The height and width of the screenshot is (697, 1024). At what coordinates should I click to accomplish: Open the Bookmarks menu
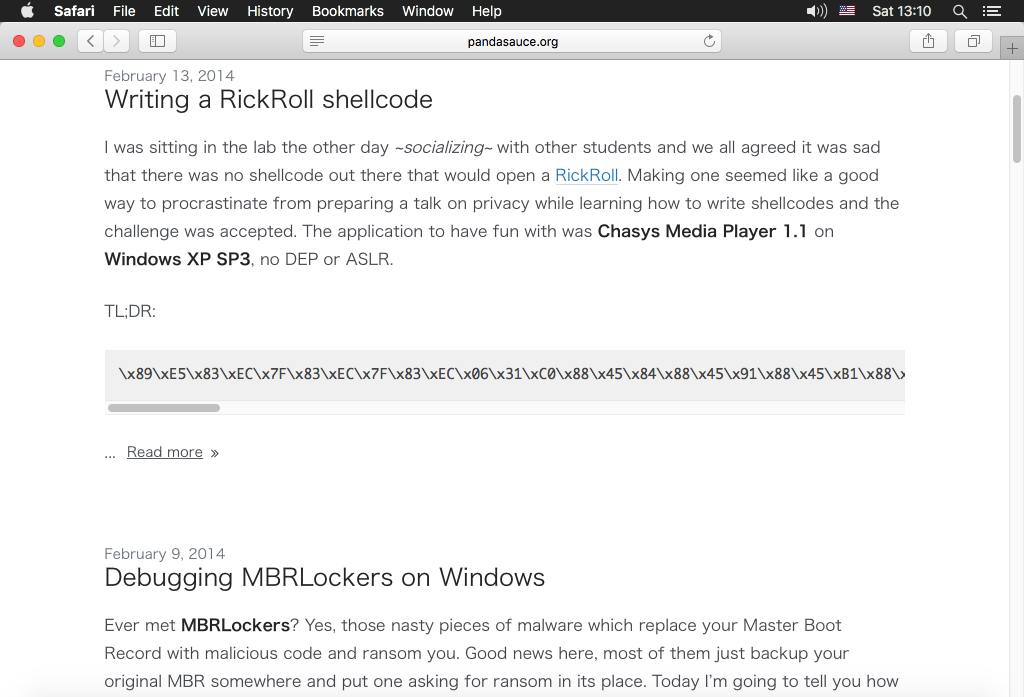[x=347, y=11]
